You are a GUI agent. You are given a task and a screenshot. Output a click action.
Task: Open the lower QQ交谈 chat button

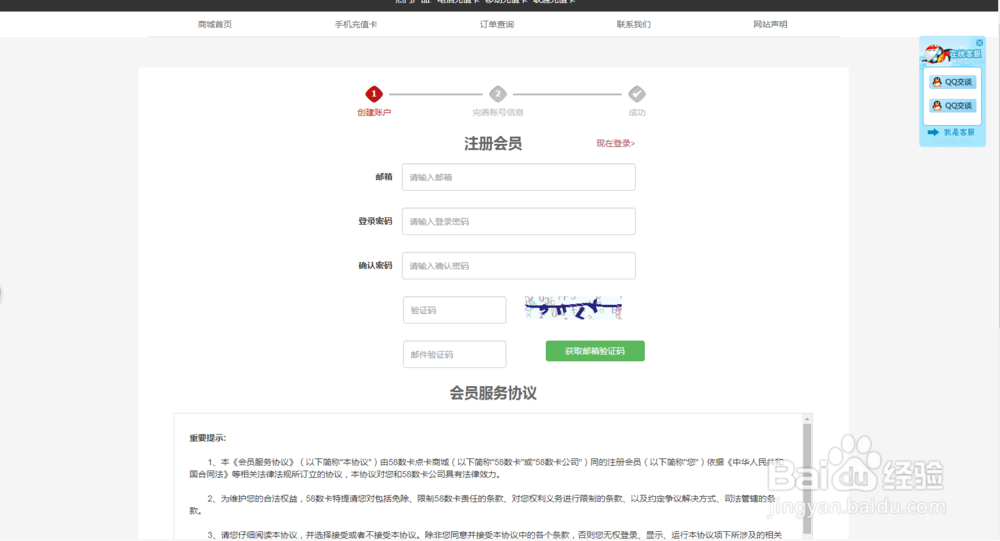coord(952,105)
